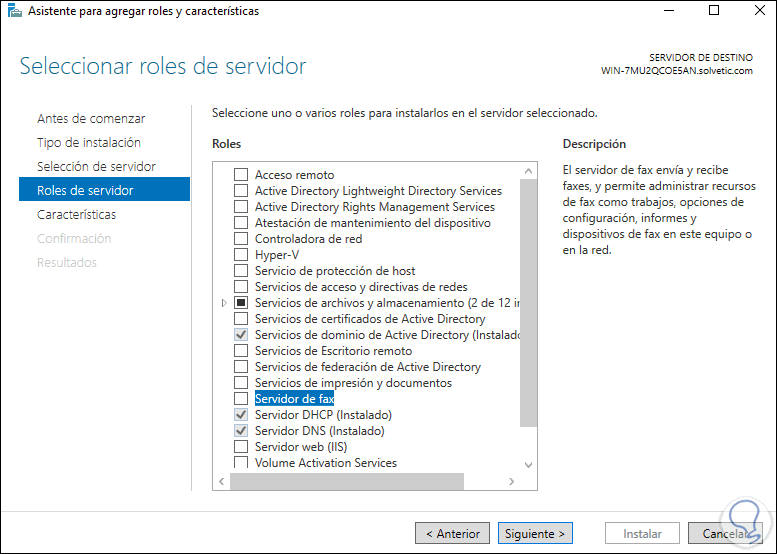Minimize the wizard window
This screenshot has height=554, width=777.
coord(668,11)
